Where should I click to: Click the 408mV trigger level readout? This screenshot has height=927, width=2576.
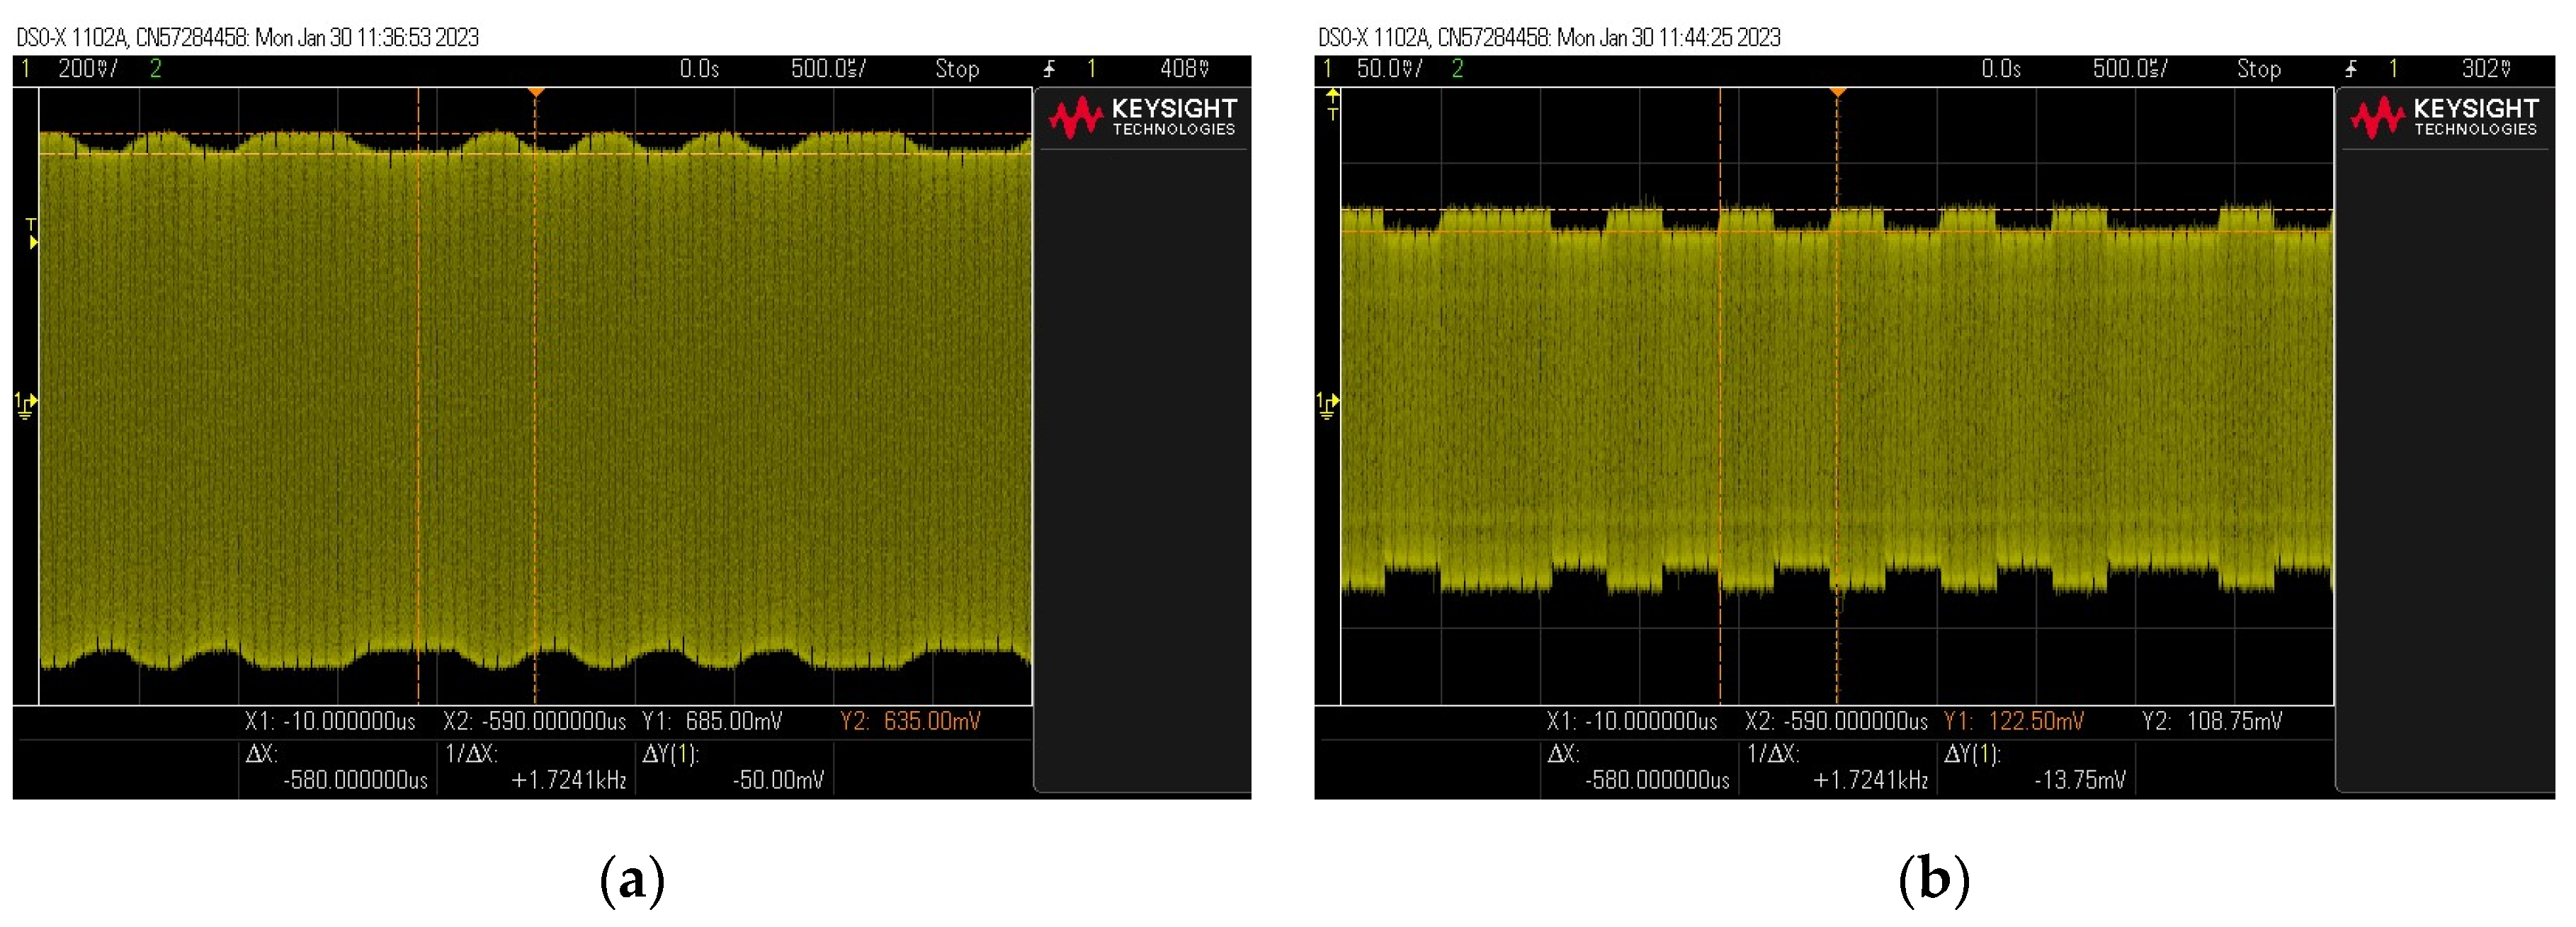coord(1185,69)
